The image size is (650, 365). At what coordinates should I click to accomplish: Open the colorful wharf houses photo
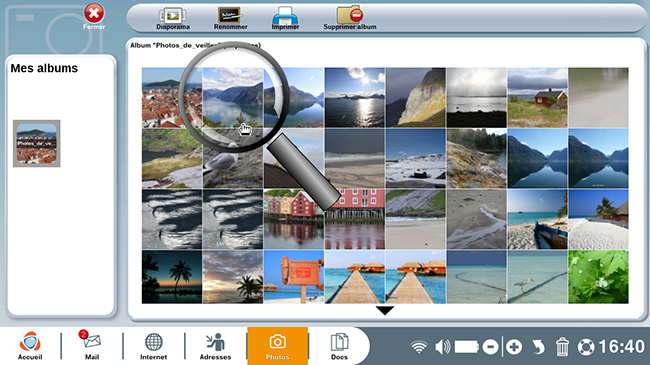click(294, 219)
